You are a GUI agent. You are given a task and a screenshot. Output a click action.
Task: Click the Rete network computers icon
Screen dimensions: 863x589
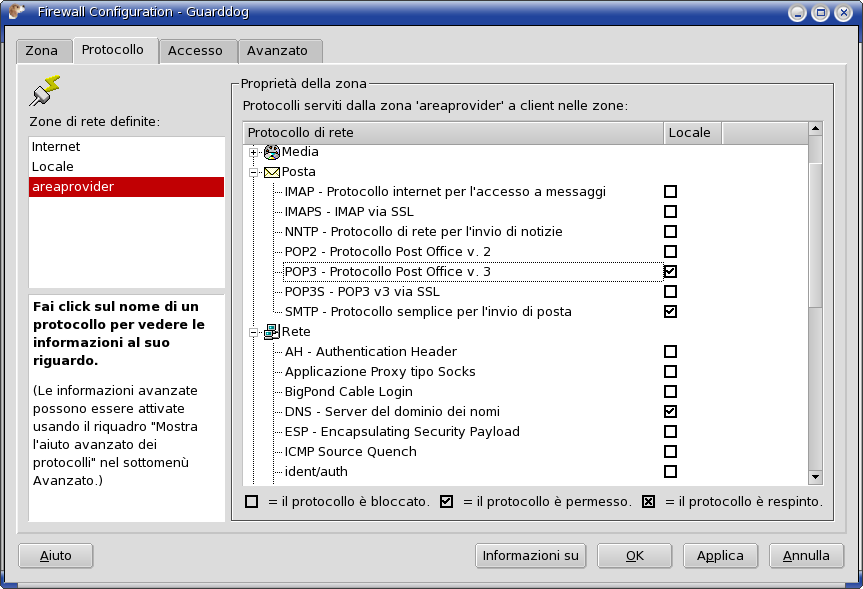[271, 332]
